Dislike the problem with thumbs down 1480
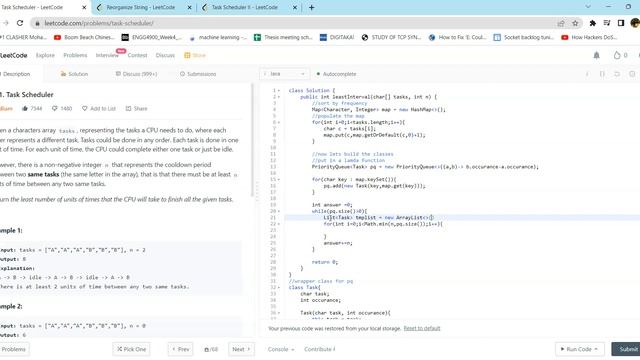This screenshot has width=640, height=360. (62, 109)
